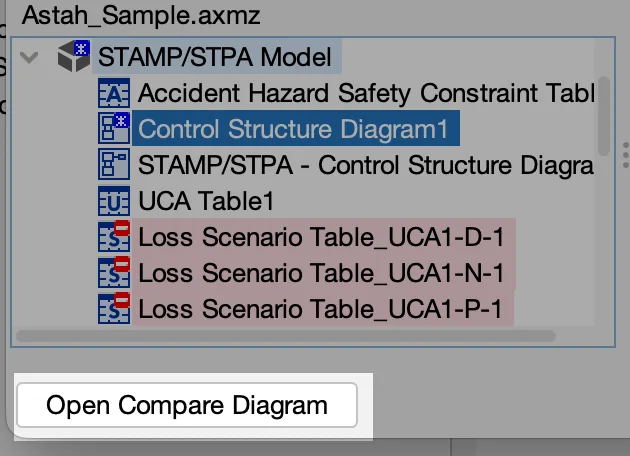Select STAMP/STPA - Control Structure Diagram entry
Viewport: 630px width, 456px height.
coord(366,165)
